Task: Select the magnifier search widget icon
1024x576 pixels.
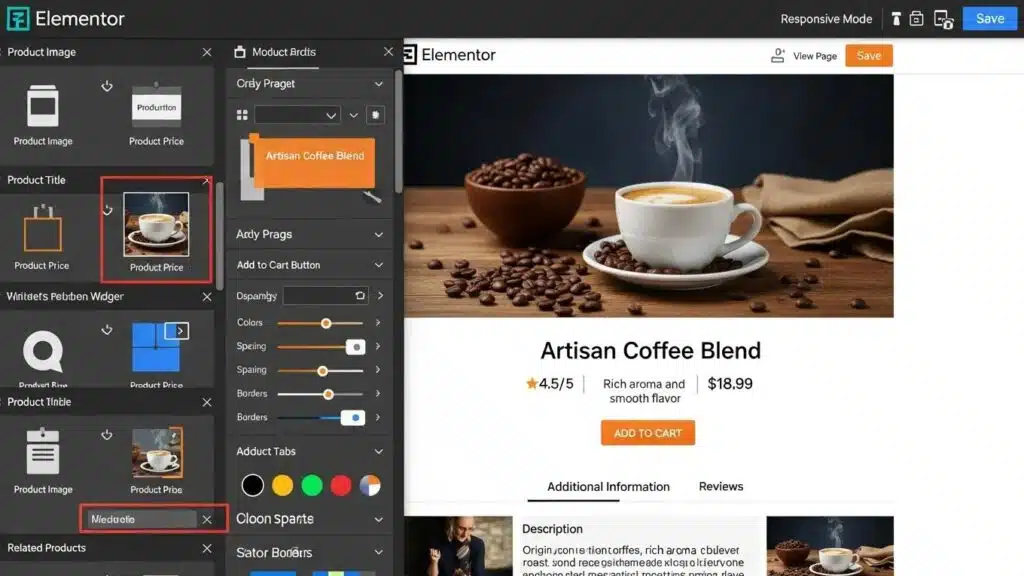Action: pyautogui.click(x=43, y=351)
